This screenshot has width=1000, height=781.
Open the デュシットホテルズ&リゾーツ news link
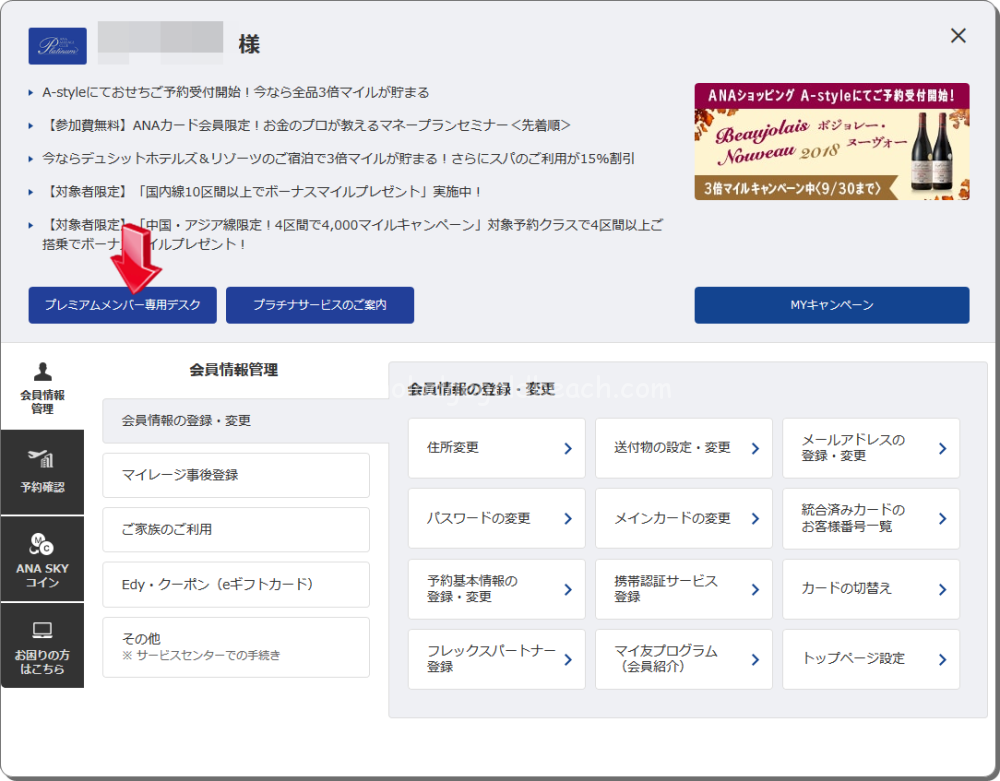pyautogui.click(x=339, y=159)
